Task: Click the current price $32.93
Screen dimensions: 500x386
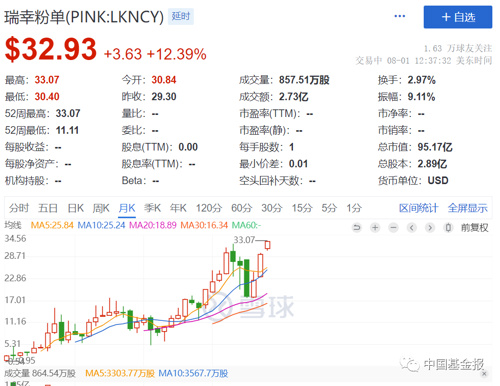Action: click(x=51, y=49)
